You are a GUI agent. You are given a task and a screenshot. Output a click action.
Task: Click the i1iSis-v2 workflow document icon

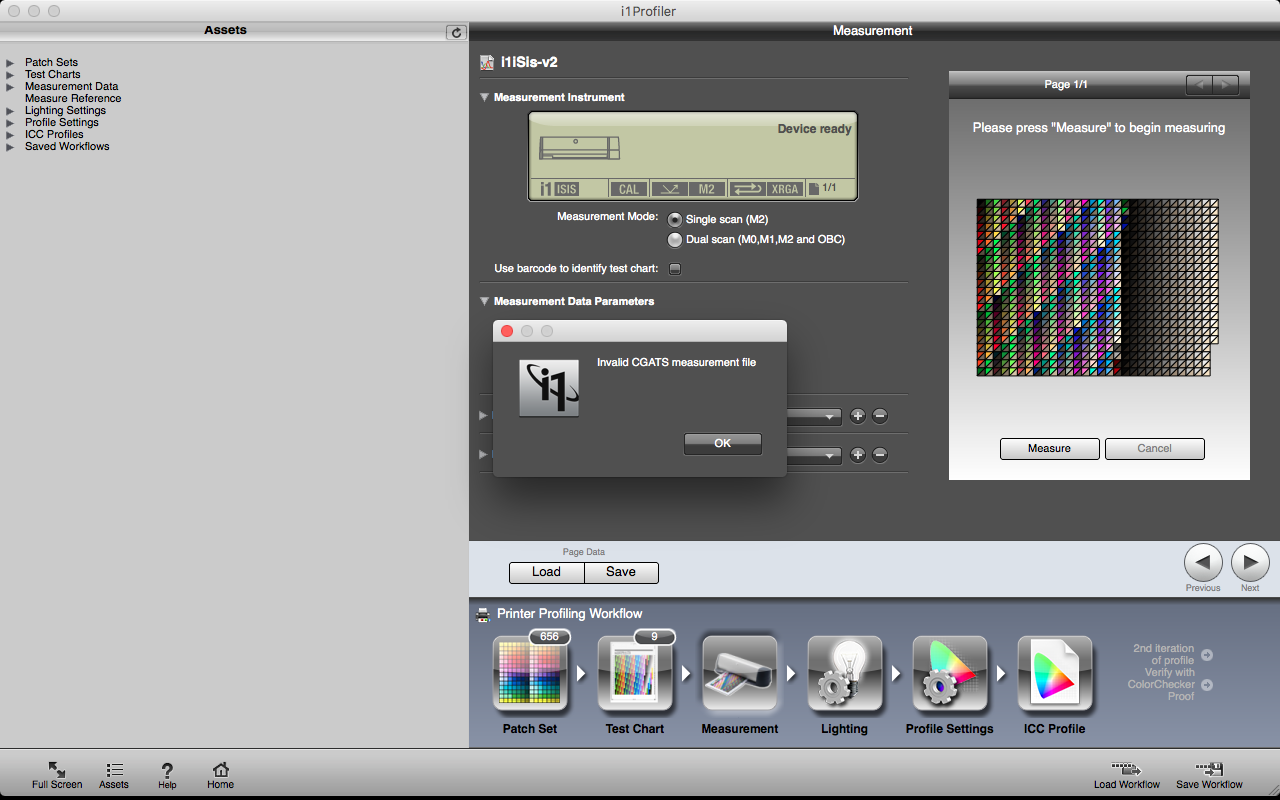tap(487, 62)
